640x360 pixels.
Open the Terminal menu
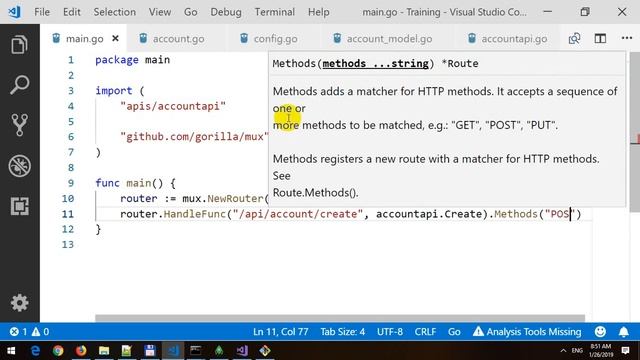275,12
